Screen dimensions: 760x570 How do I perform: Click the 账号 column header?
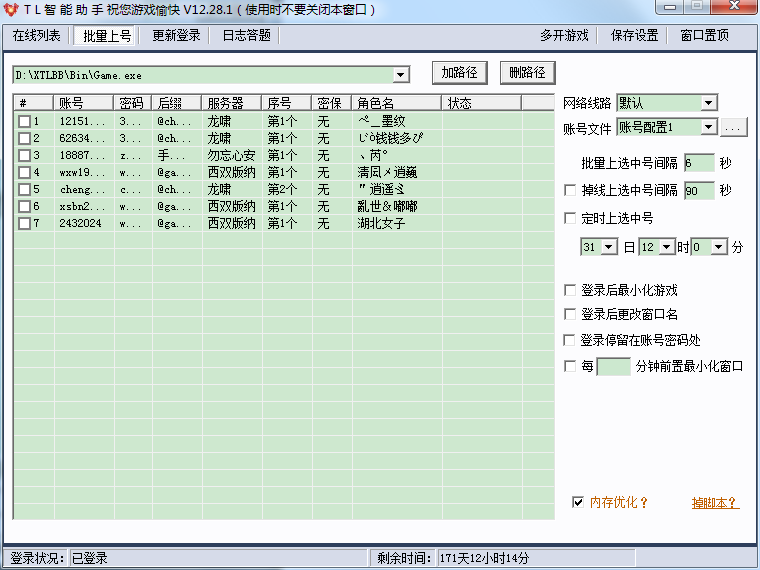(83, 103)
